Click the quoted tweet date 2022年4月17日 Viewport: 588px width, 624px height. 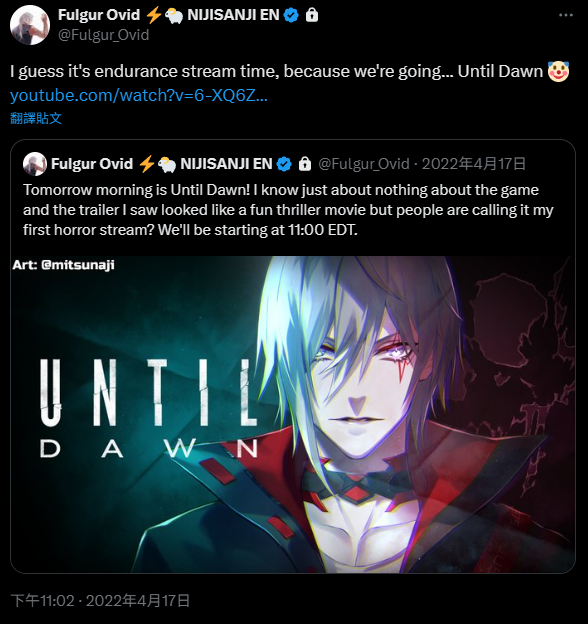point(473,164)
